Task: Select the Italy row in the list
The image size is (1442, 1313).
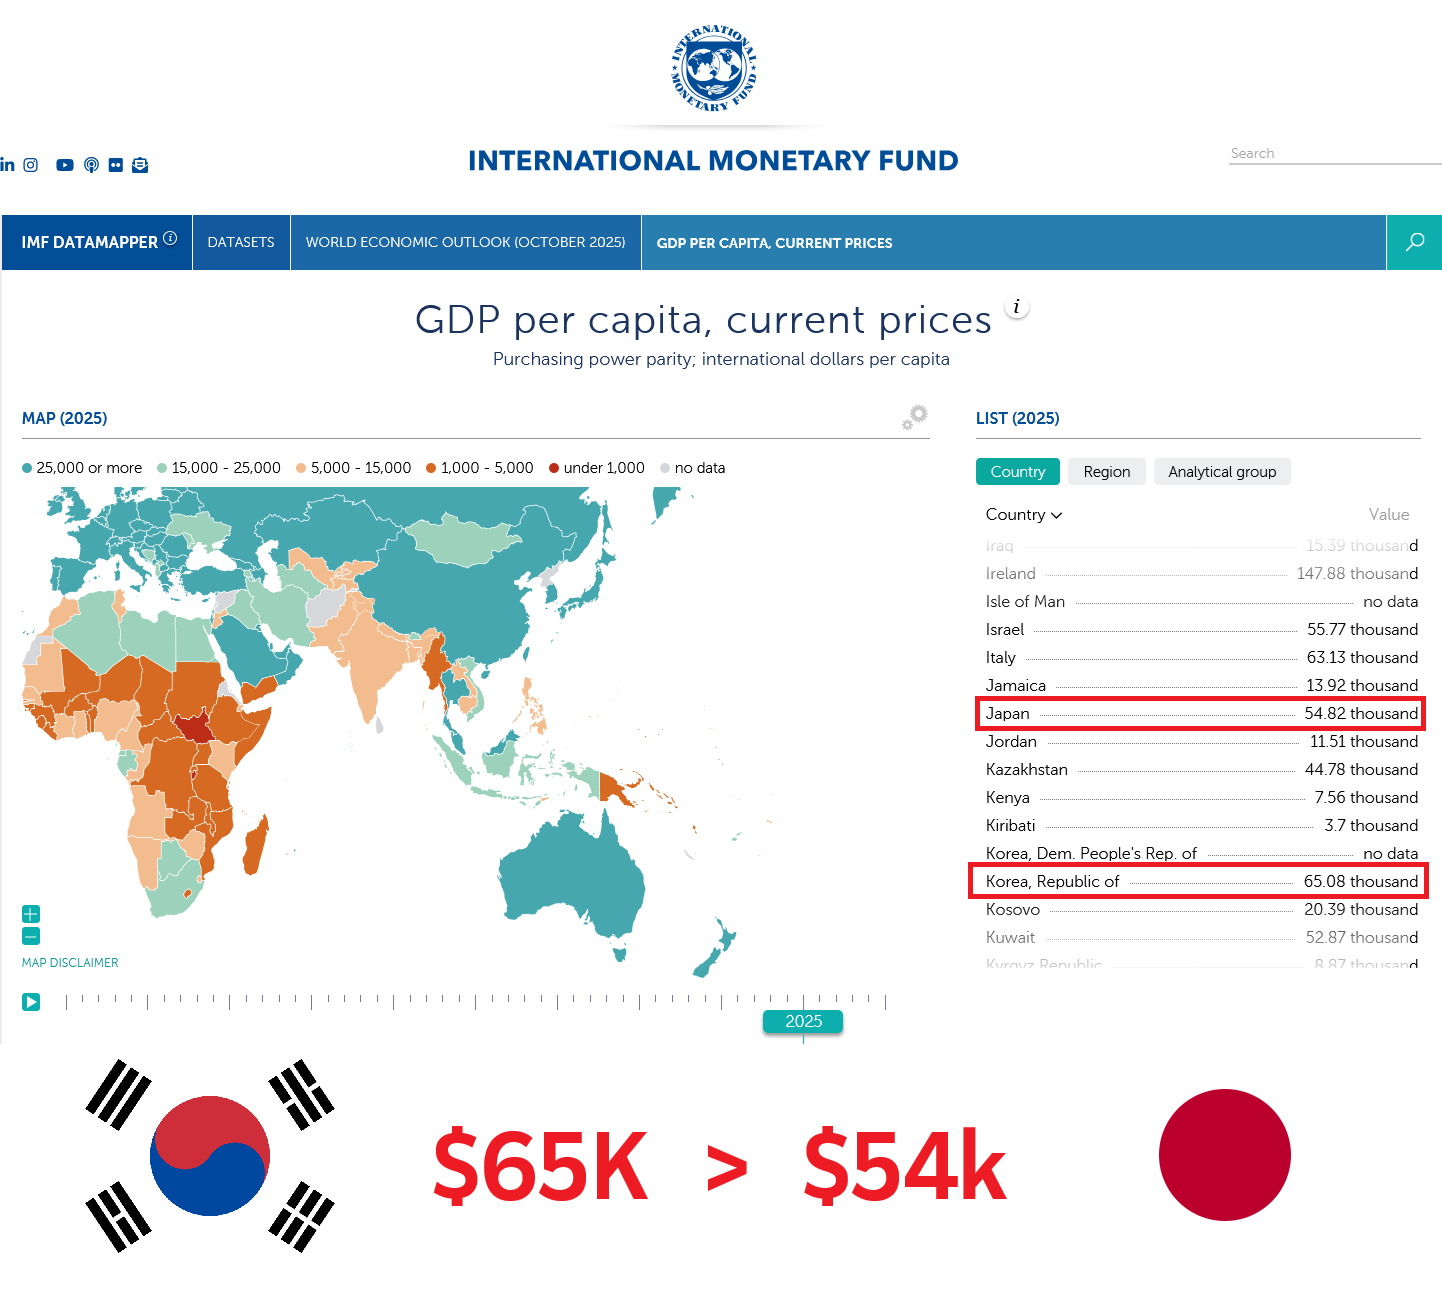Action: coord(1202,658)
